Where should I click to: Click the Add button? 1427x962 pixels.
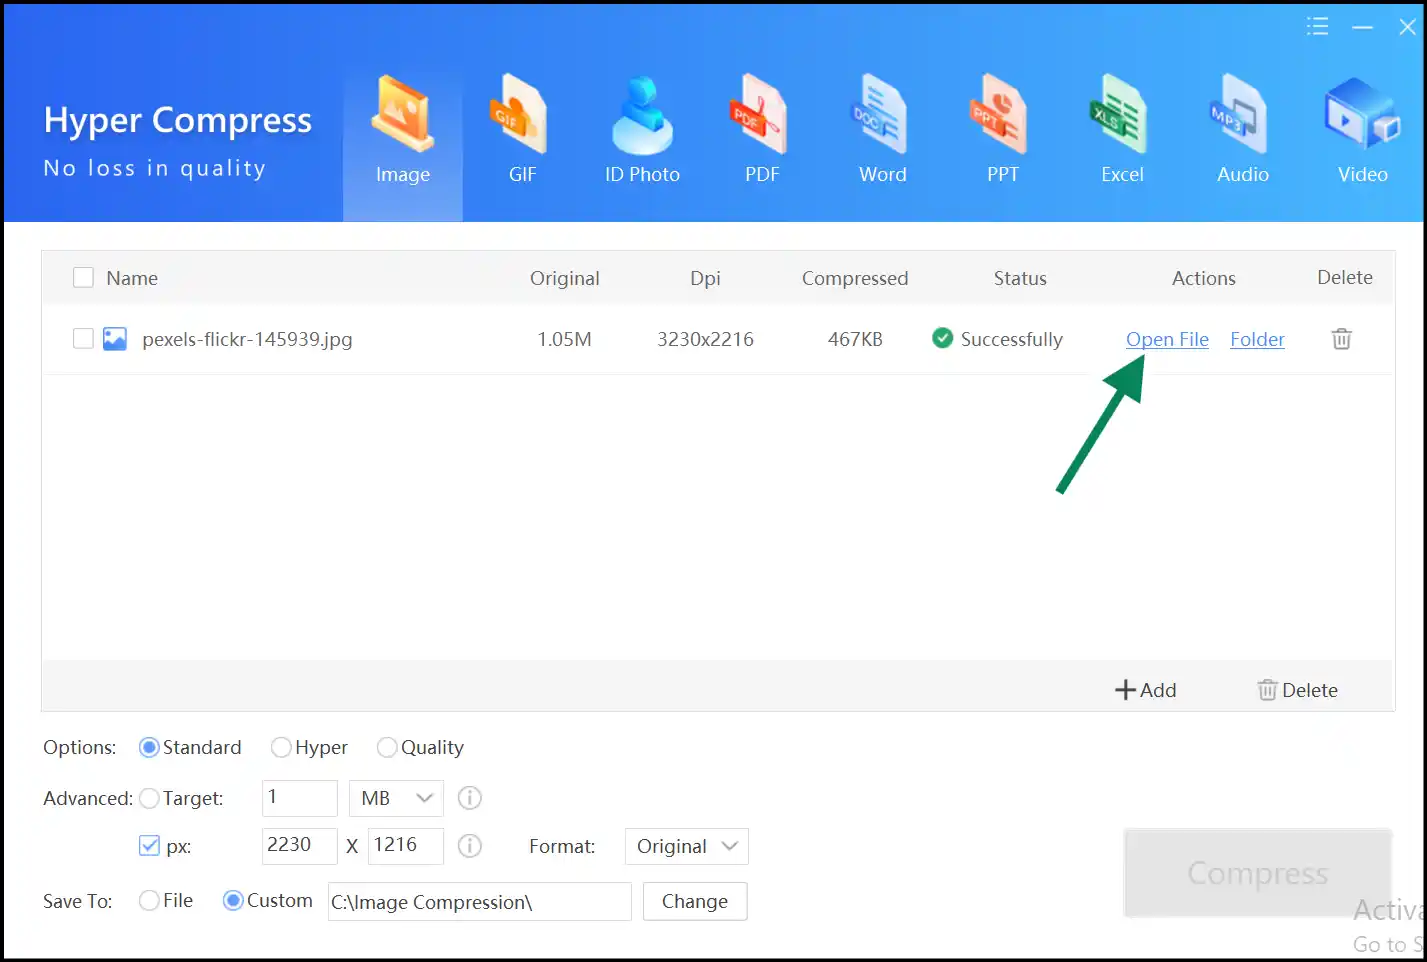[x=1146, y=690]
